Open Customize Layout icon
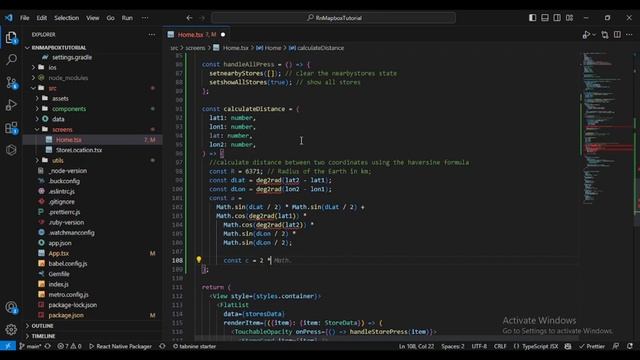640x360 pixels. (x=569, y=18)
